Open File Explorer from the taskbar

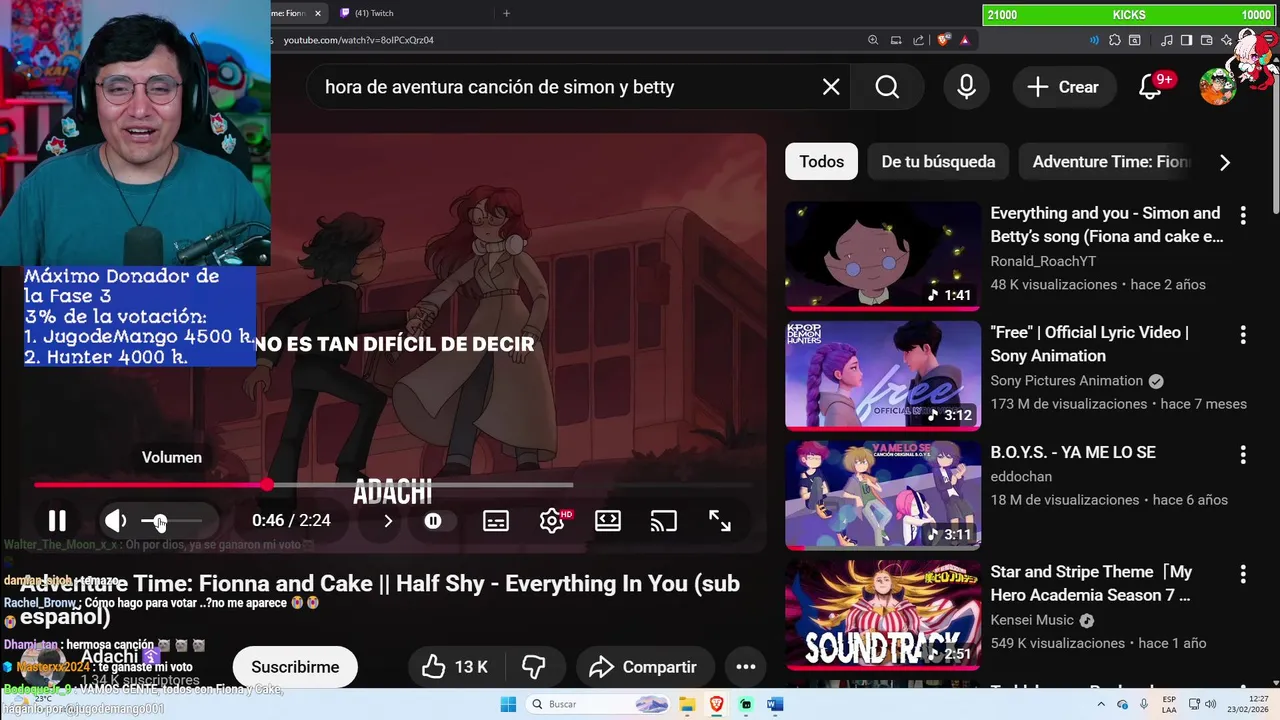687,704
